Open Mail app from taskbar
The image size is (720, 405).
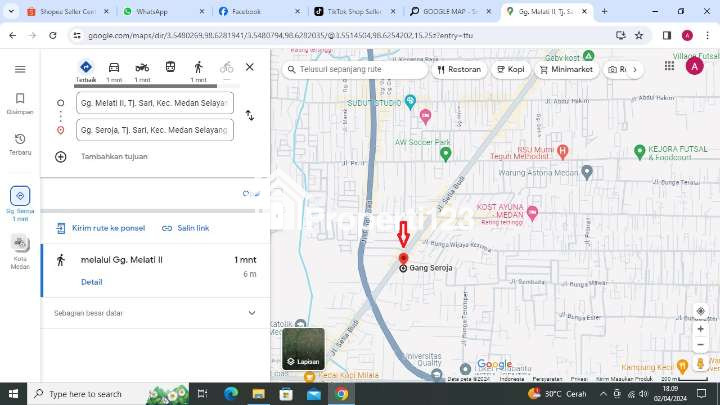click(314, 394)
